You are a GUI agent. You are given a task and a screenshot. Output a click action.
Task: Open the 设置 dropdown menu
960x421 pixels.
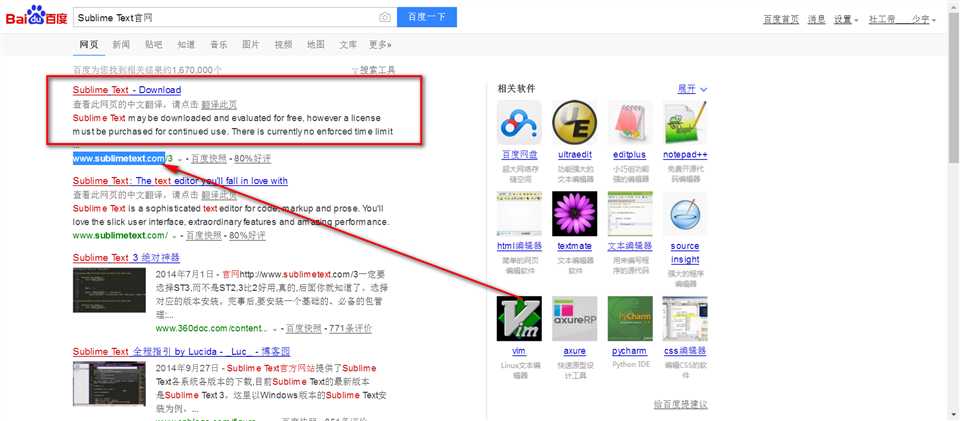[x=846, y=20]
